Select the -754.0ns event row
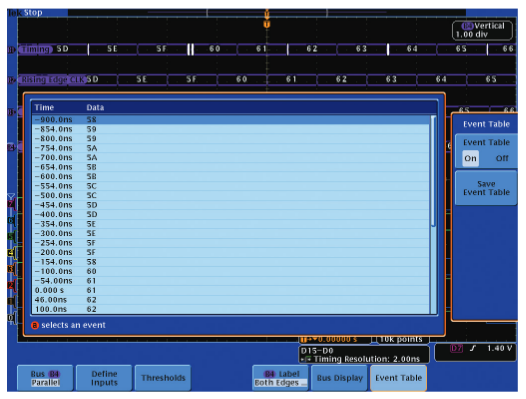Screen dimensions: 526x399 (231, 148)
